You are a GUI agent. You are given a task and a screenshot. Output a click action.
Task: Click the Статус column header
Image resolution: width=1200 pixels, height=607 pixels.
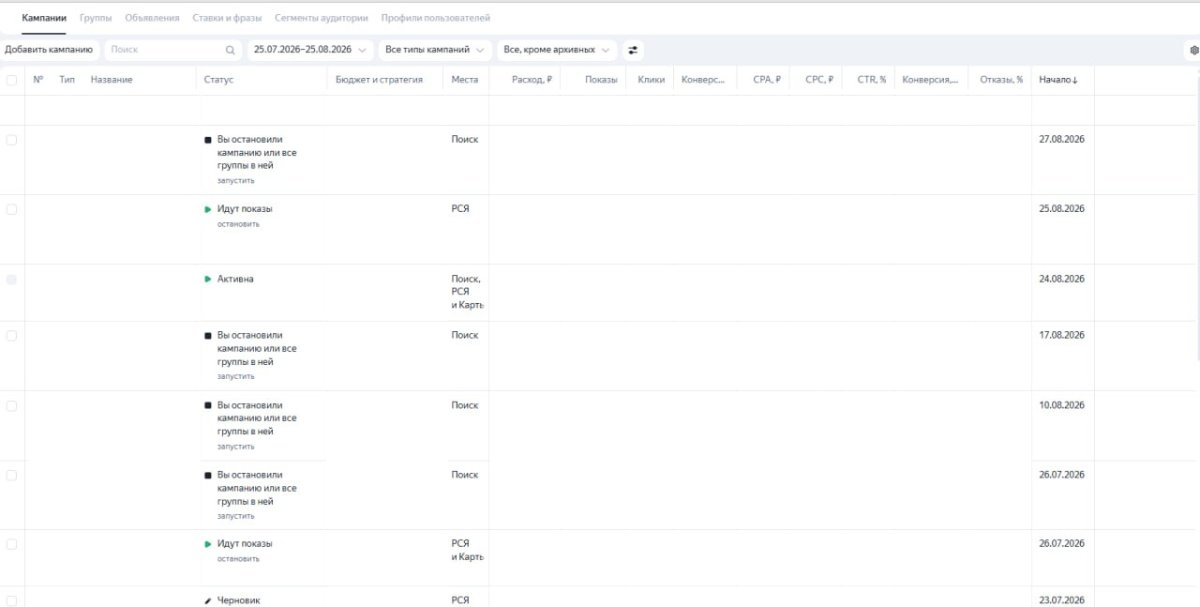(218, 80)
